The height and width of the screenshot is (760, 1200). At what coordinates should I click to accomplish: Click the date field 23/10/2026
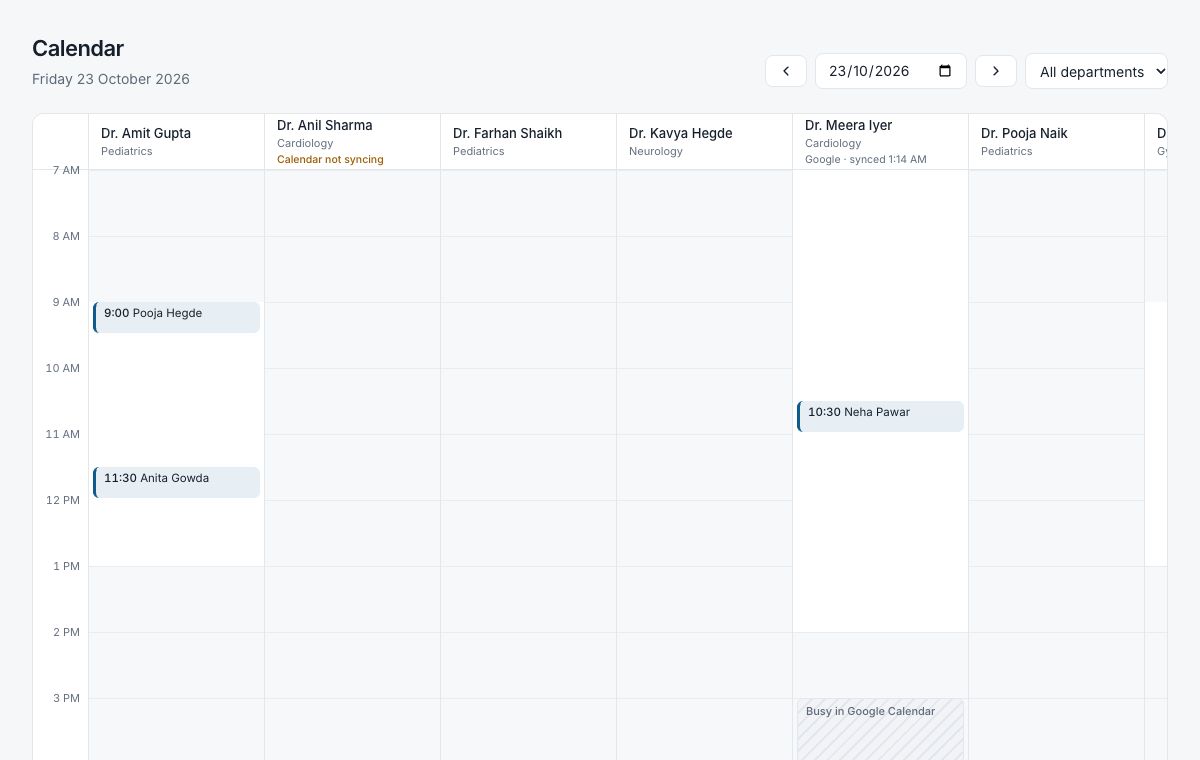click(891, 71)
